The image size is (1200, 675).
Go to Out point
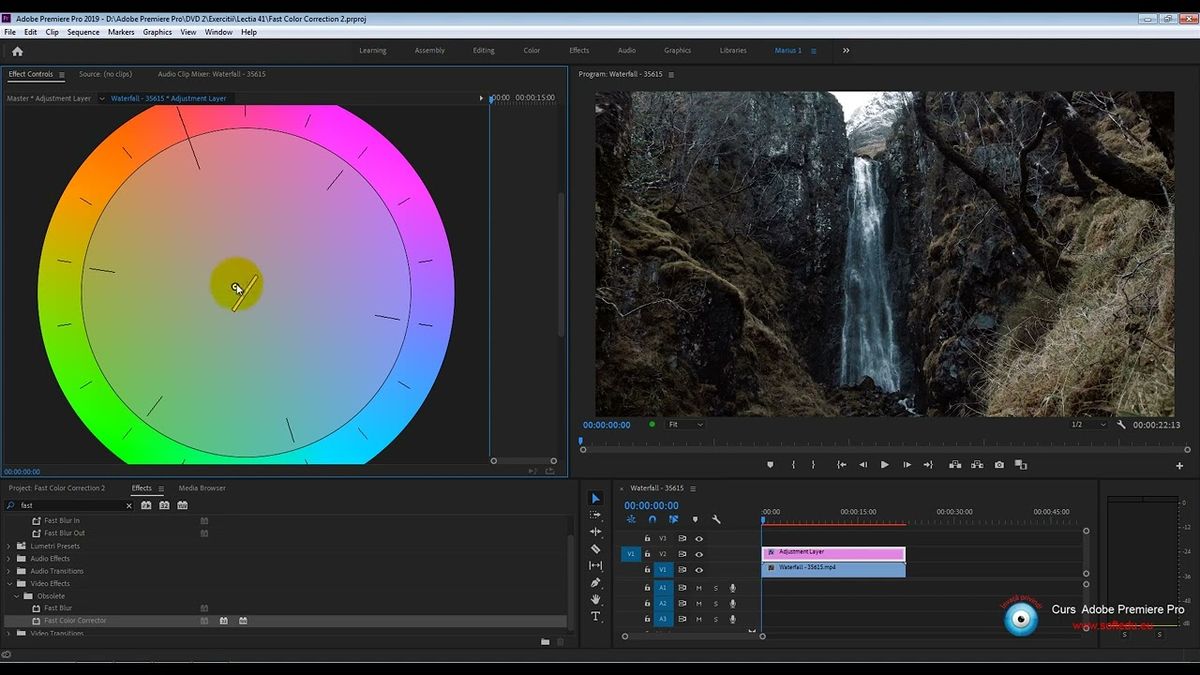point(928,465)
